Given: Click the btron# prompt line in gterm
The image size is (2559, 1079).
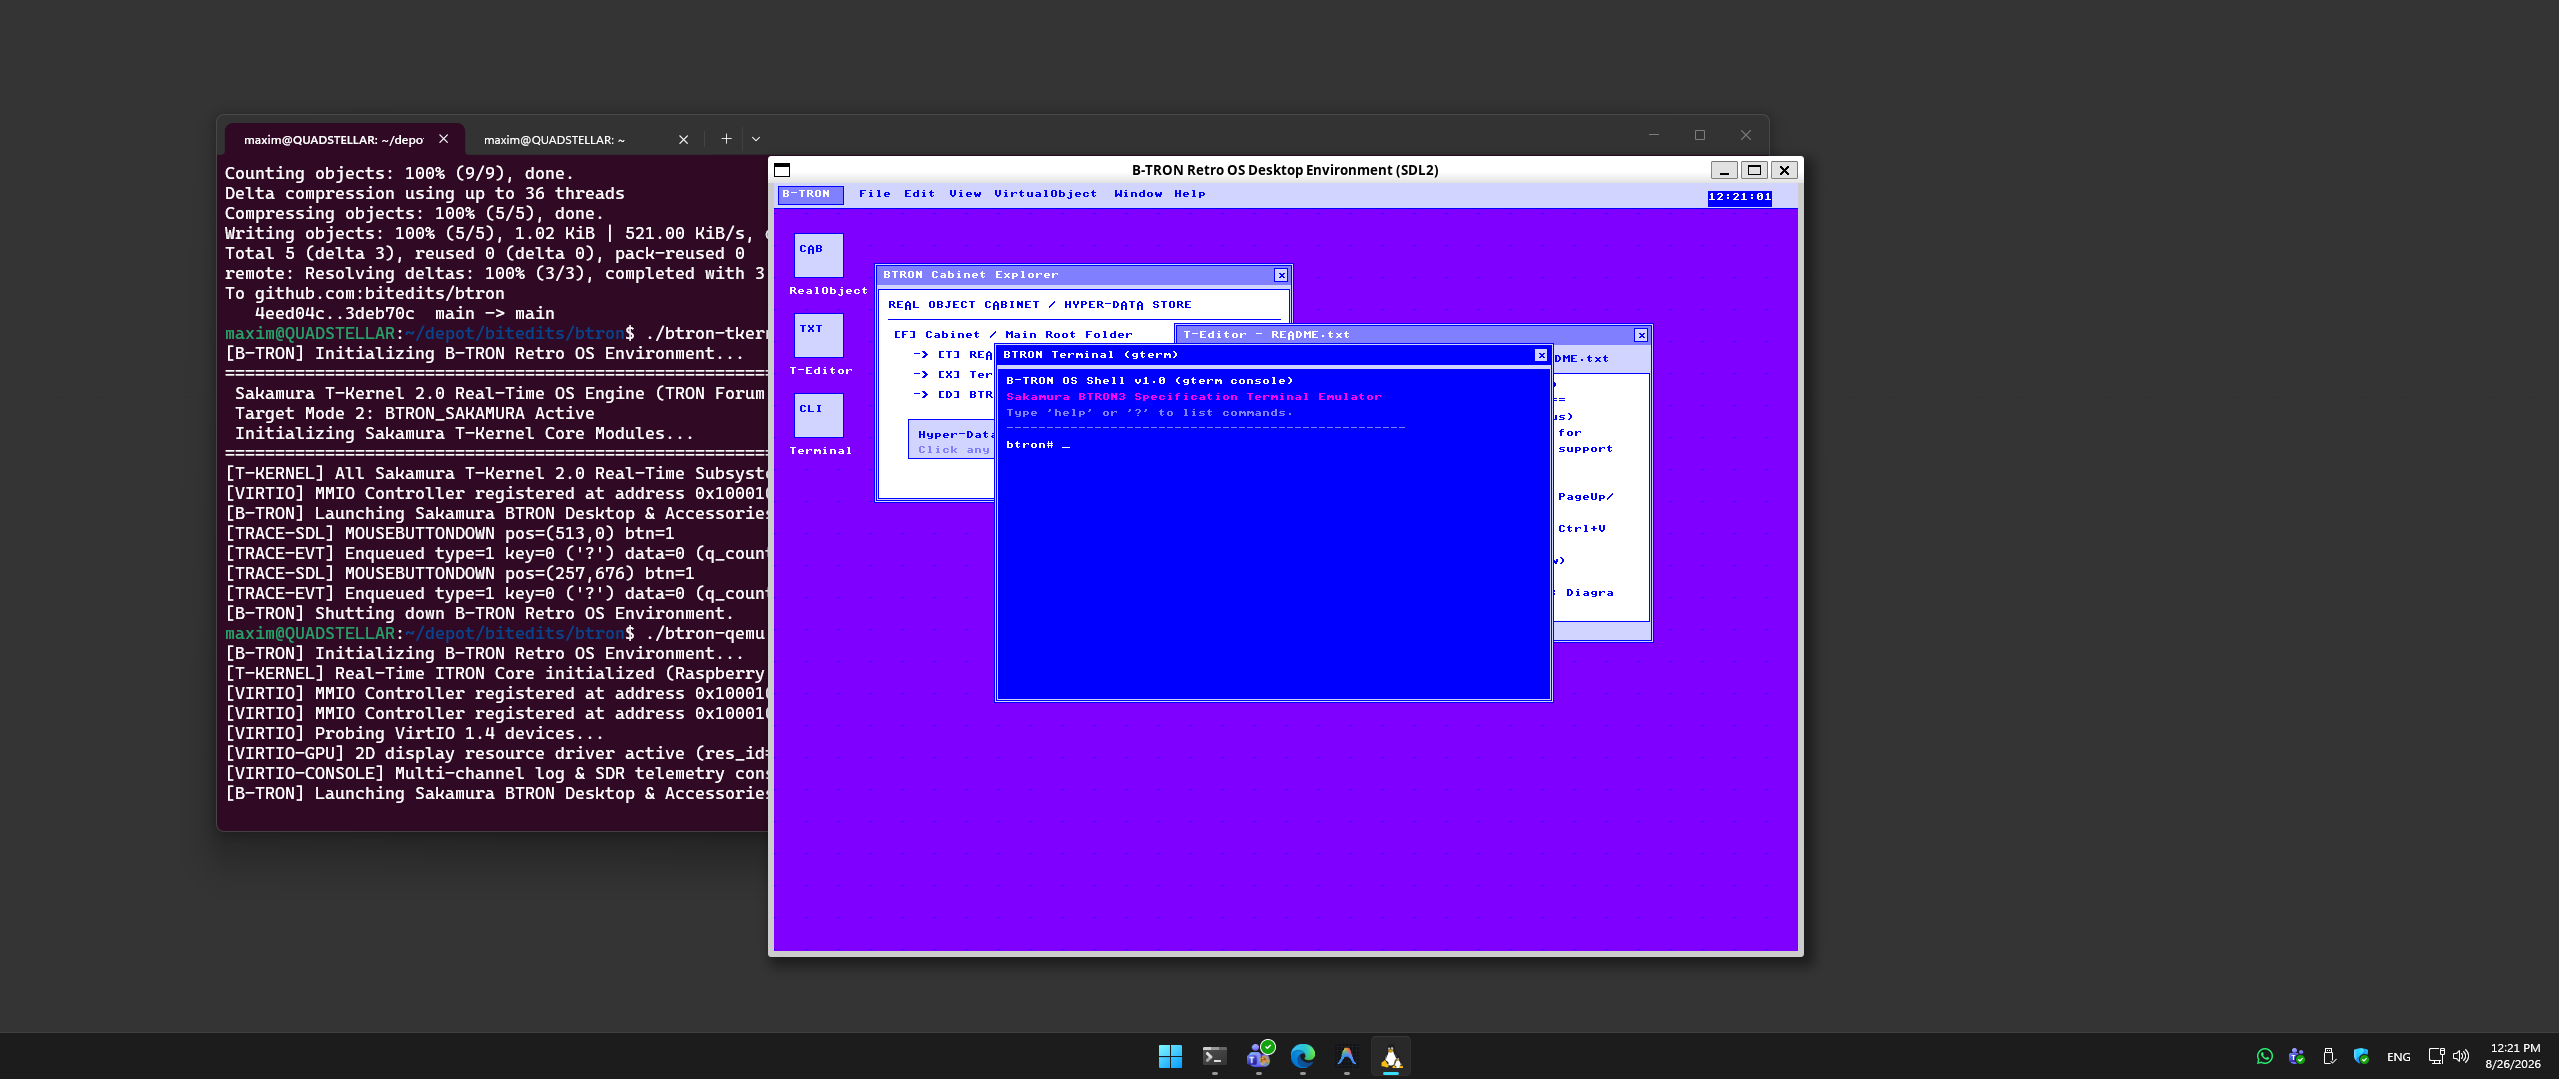Looking at the screenshot, I should point(1038,445).
